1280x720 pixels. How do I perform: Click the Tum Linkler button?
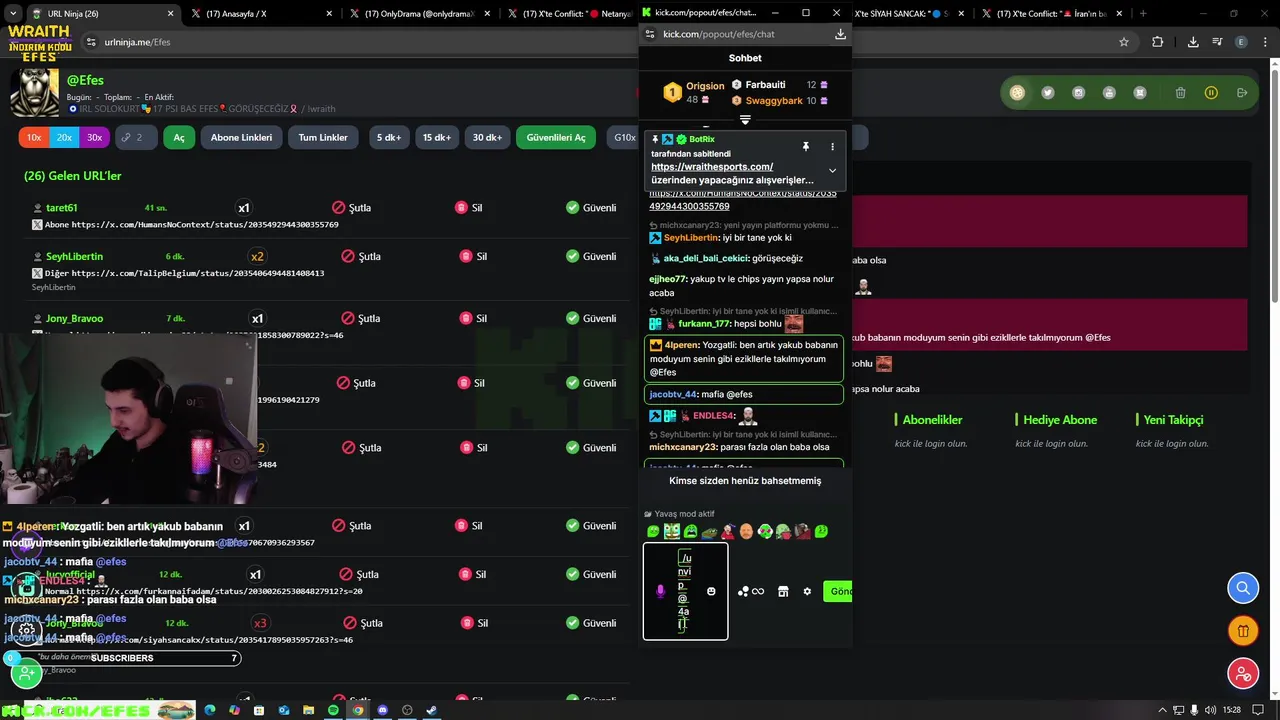(323, 137)
